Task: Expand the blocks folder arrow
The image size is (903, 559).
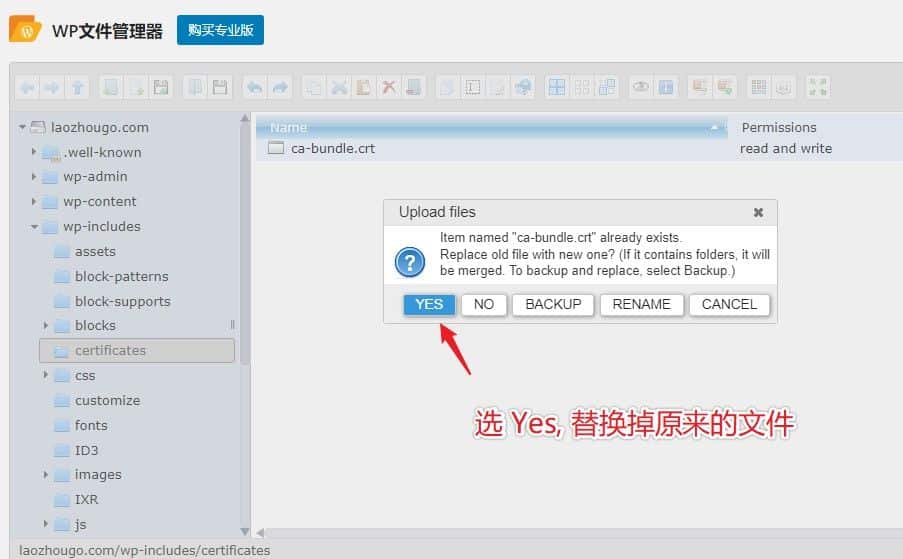Action: pyautogui.click(x=45, y=325)
